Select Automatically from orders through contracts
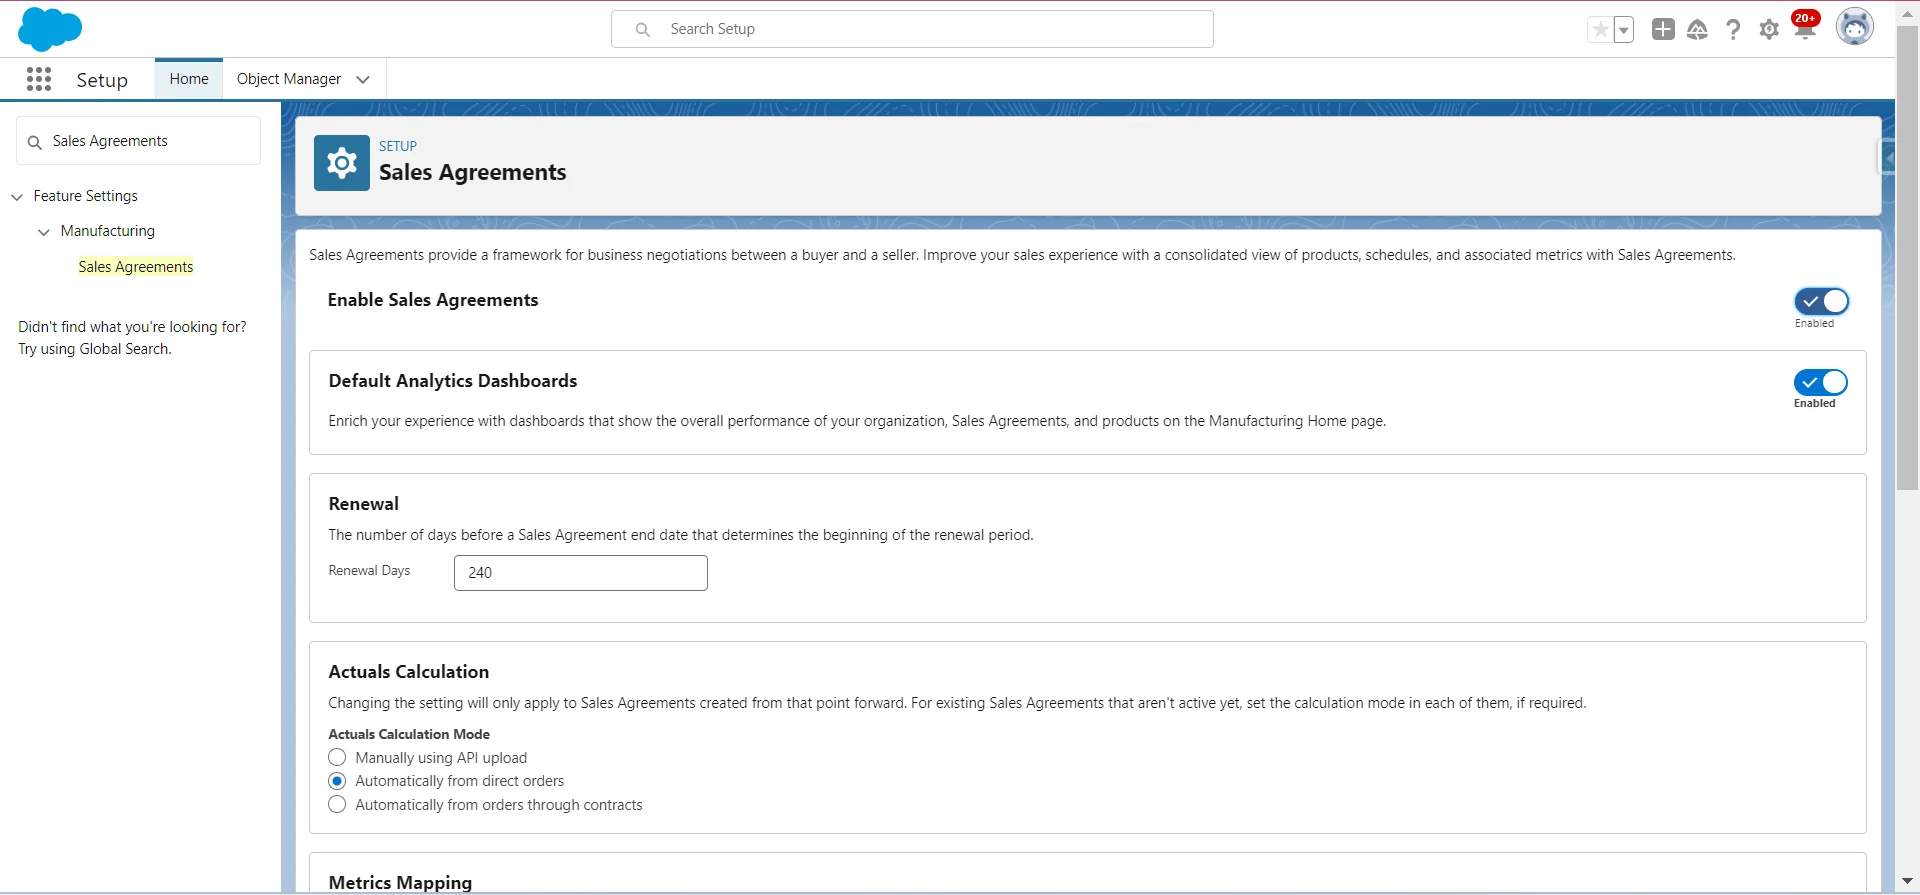This screenshot has height=895, width=1920. pos(337,805)
